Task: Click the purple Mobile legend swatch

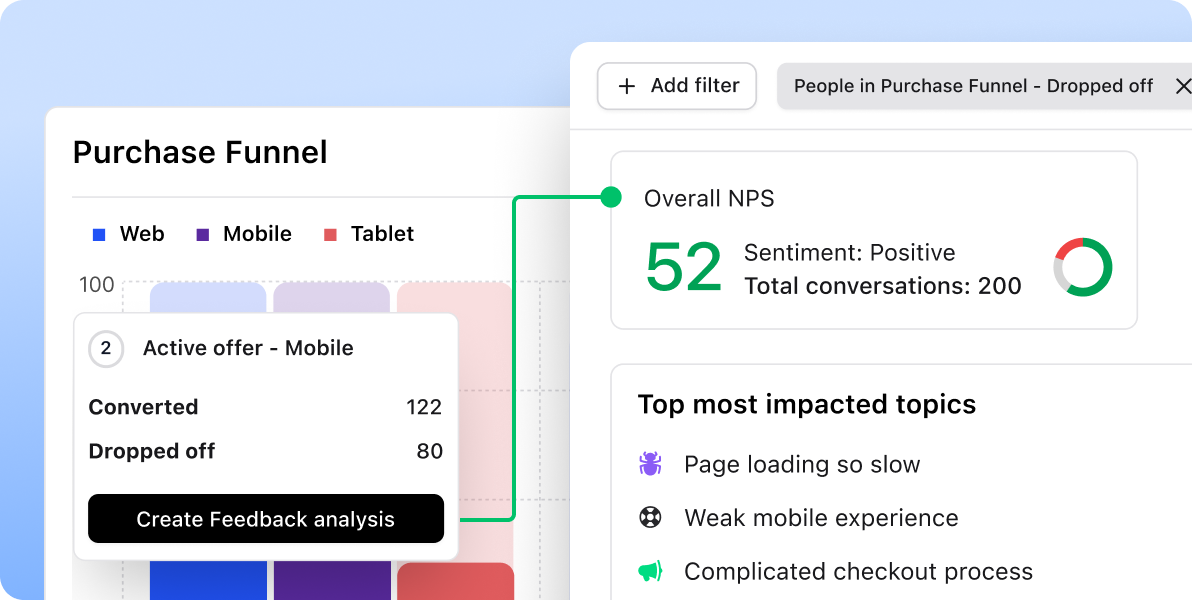Action: coord(202,235)
